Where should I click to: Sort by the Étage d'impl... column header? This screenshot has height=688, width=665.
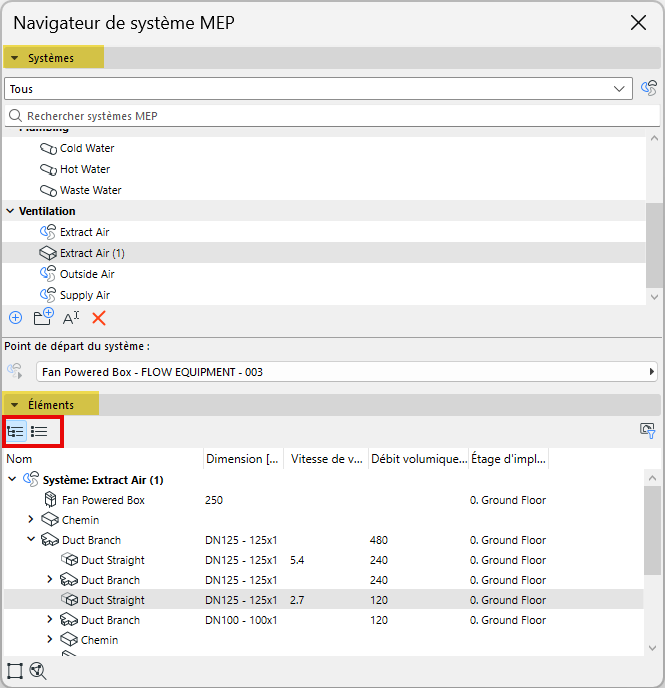point(508,459)
